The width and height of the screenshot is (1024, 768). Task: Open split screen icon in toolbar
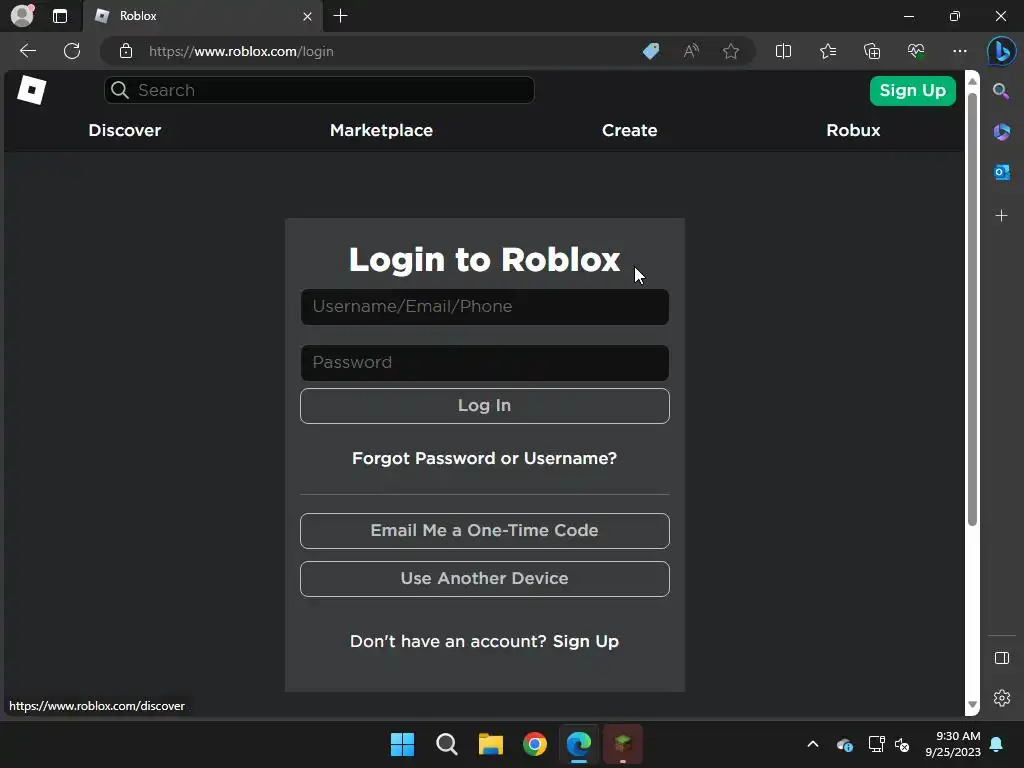(783, 51)
